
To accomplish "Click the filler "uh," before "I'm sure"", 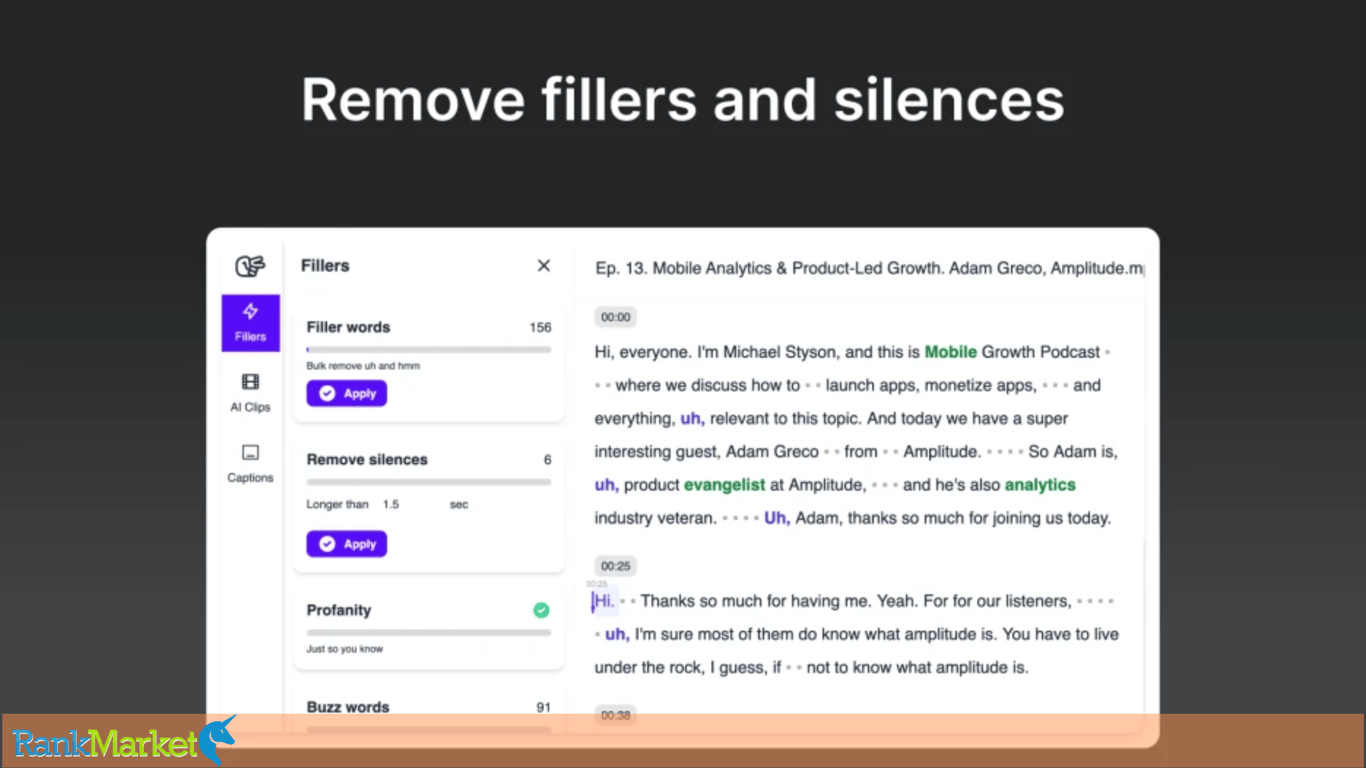I will point(617,634).
